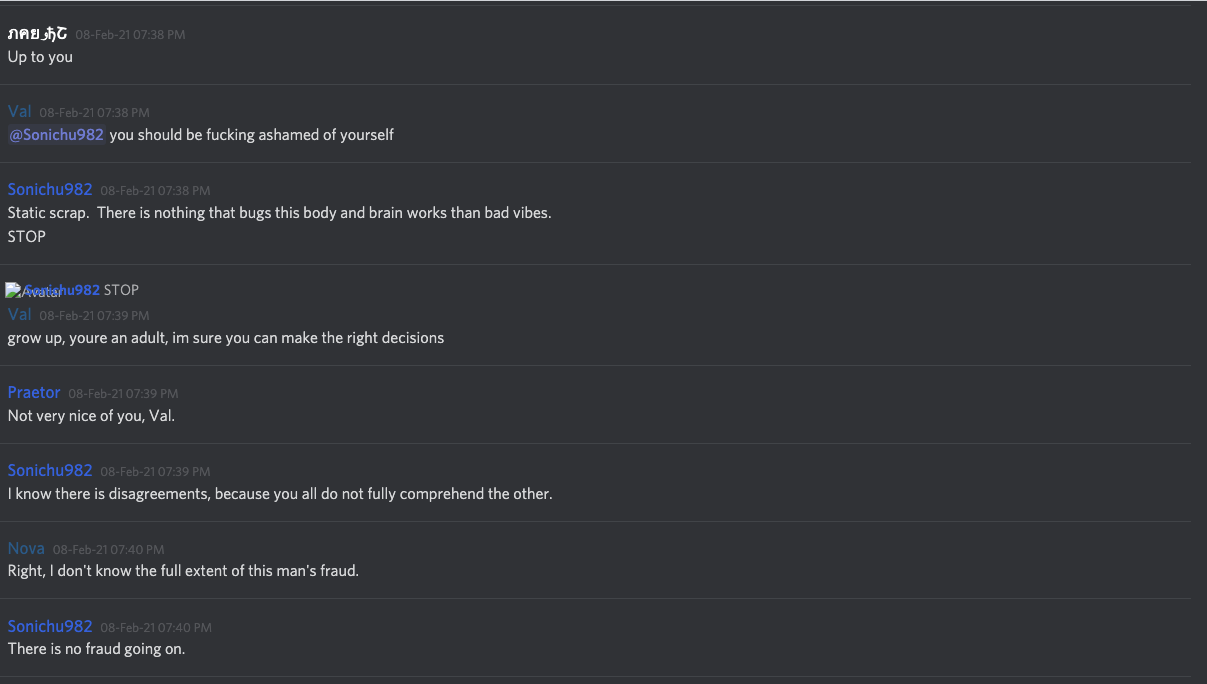Image resolution: width=1207 pixels, height=684 pixels.
Task: Click the "Static scrap" message line
Action: pos(279,213)
